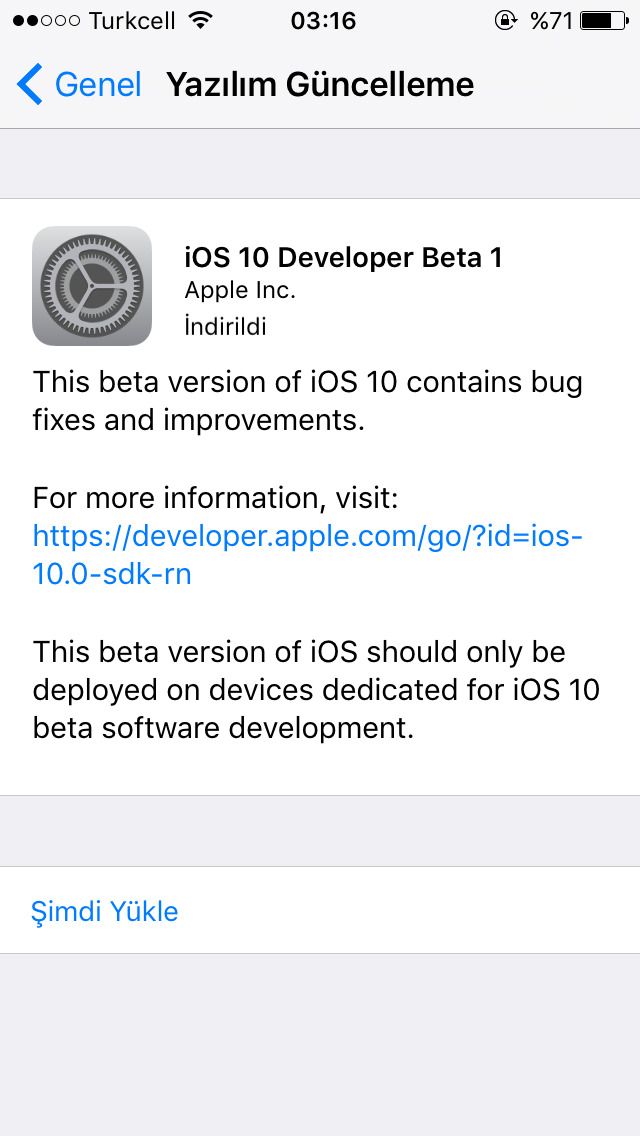Tap the battery icon in status bar
The image size is (640, 1136).
click(604, 20)
